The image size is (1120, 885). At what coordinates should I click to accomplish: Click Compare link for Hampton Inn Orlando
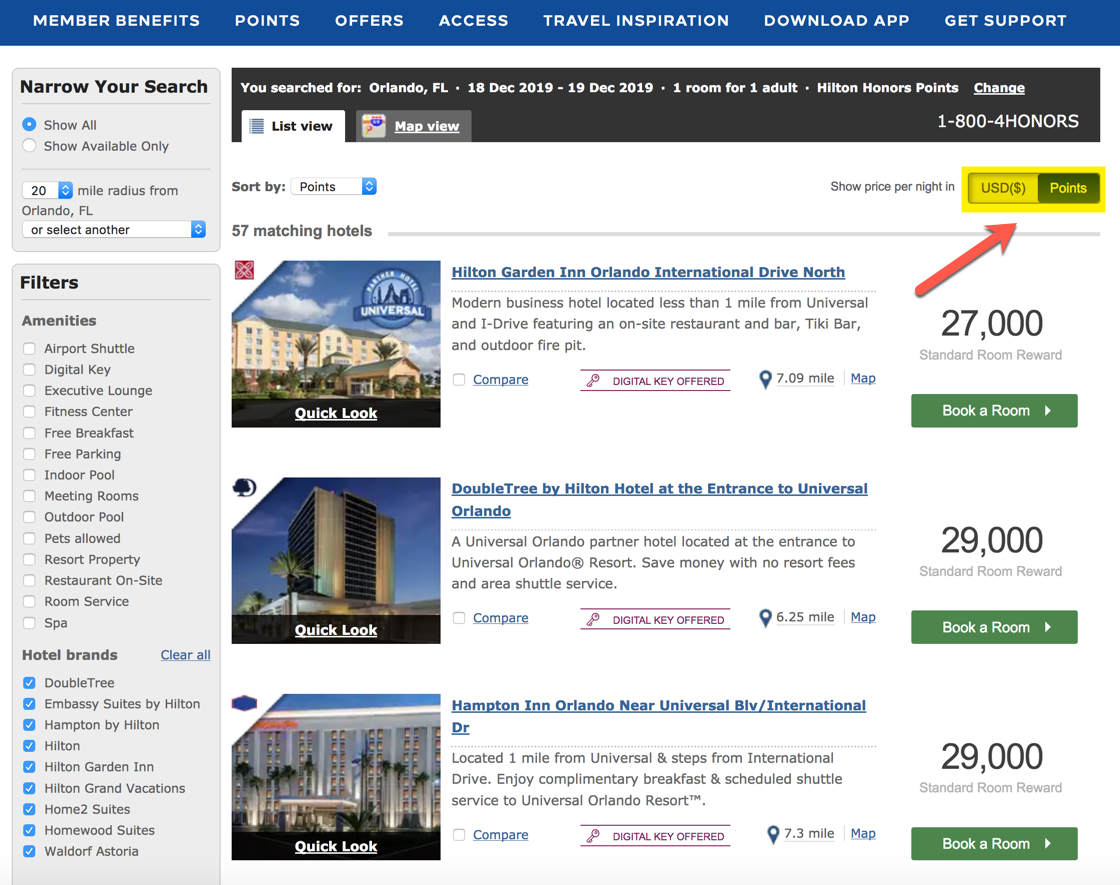(x=501, y=834)
